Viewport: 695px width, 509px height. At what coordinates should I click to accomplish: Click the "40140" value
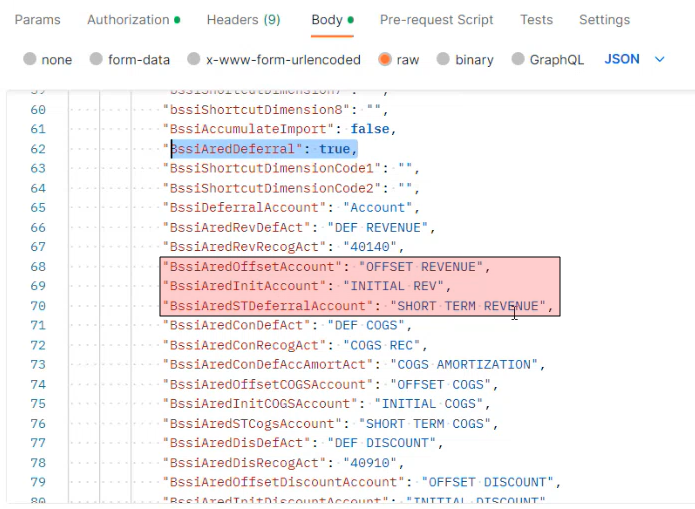[x=370, y=247]
